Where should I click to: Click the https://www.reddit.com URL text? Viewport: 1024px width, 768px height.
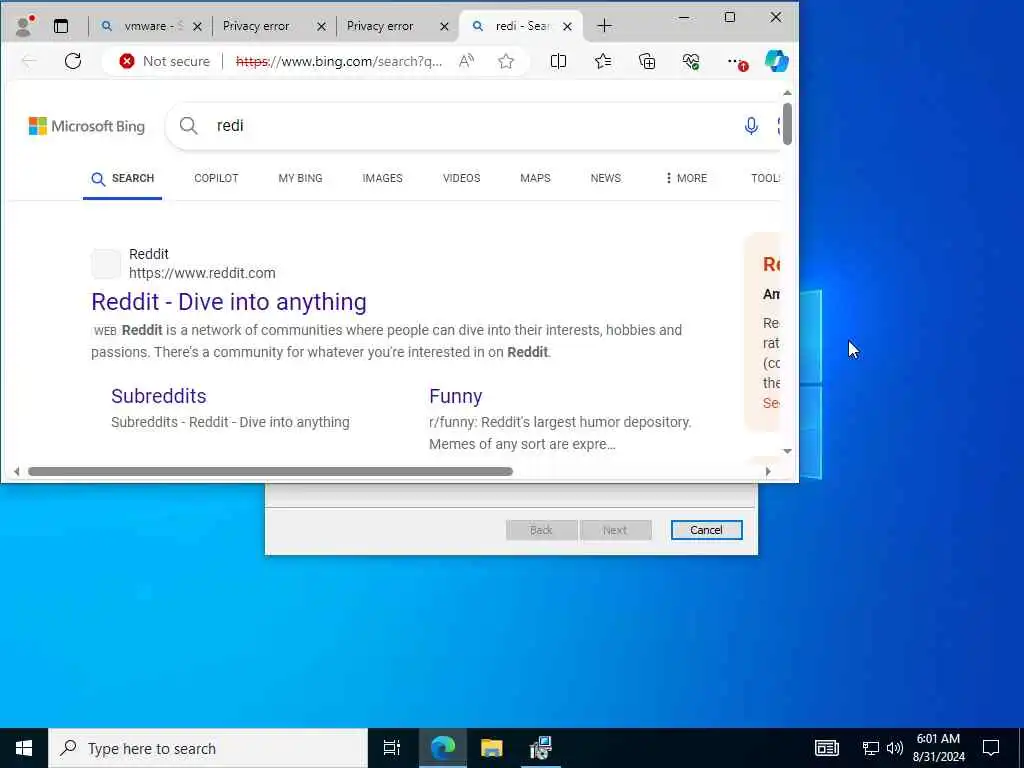point(202,273)
